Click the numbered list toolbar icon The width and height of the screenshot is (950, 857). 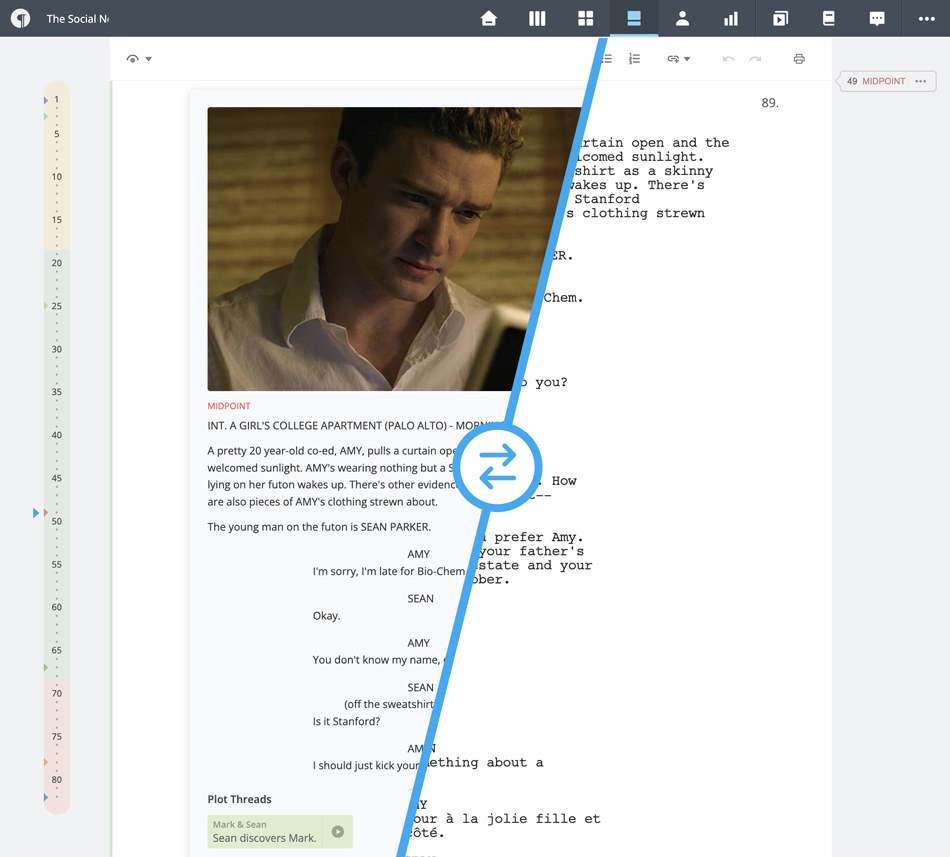[x=634, y=59]
